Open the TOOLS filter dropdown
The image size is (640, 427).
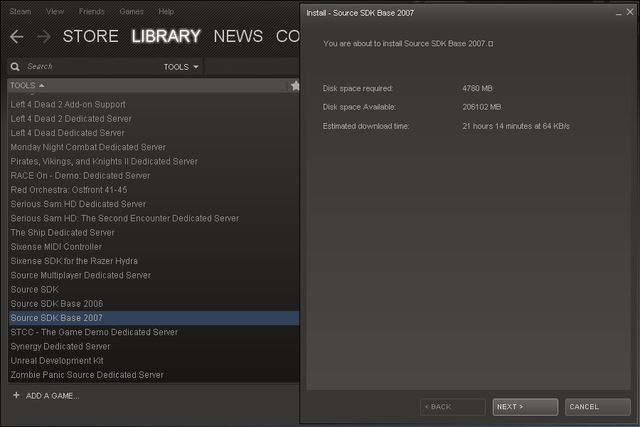181,67
